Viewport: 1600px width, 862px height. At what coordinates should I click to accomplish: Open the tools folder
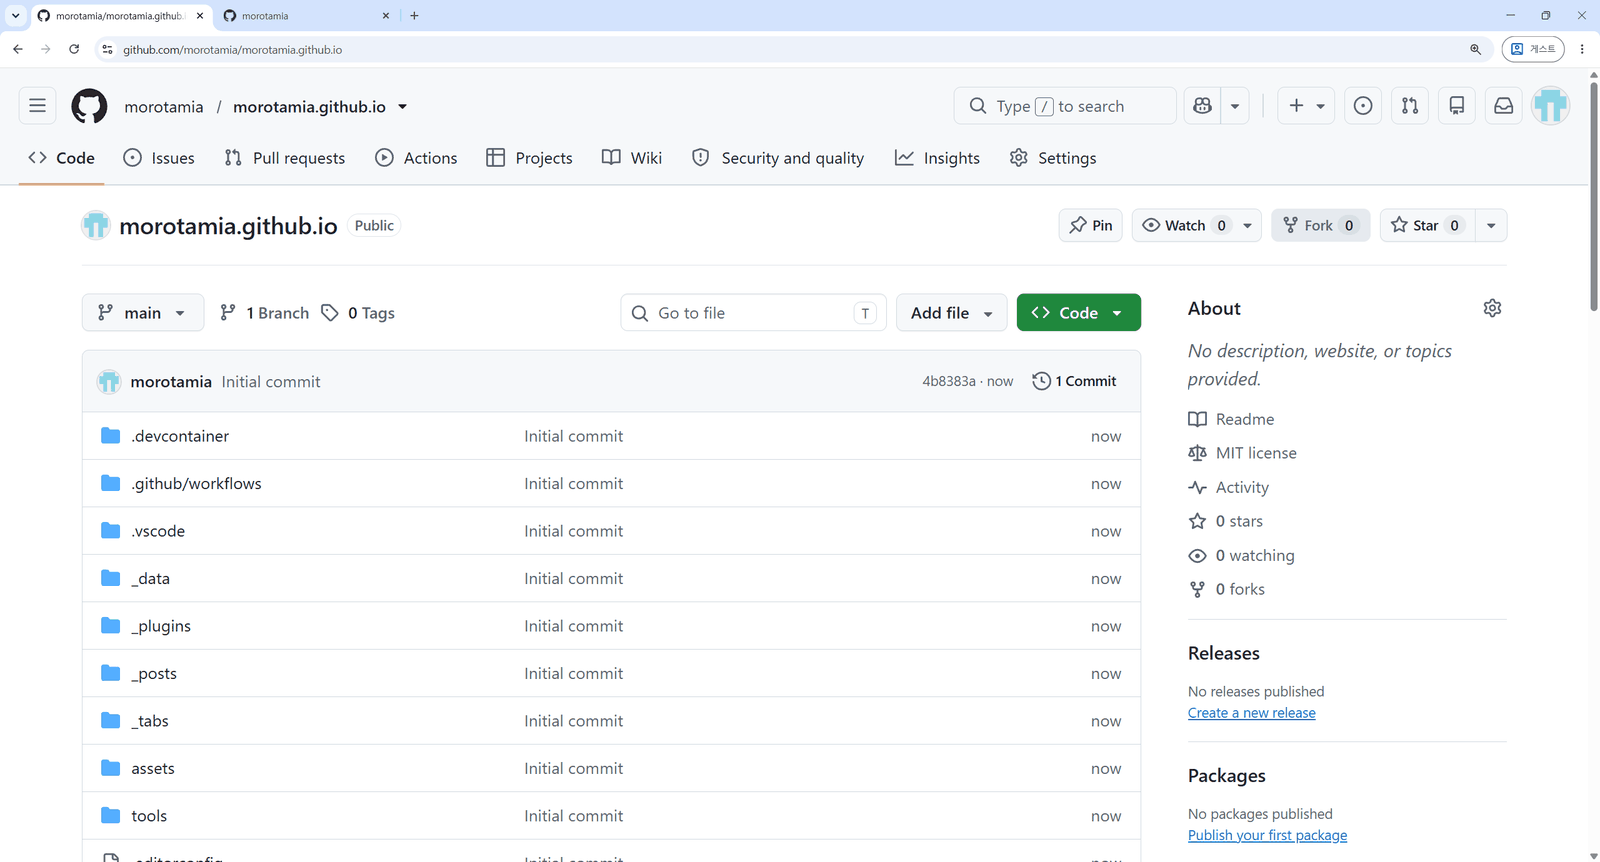[149, 816]
